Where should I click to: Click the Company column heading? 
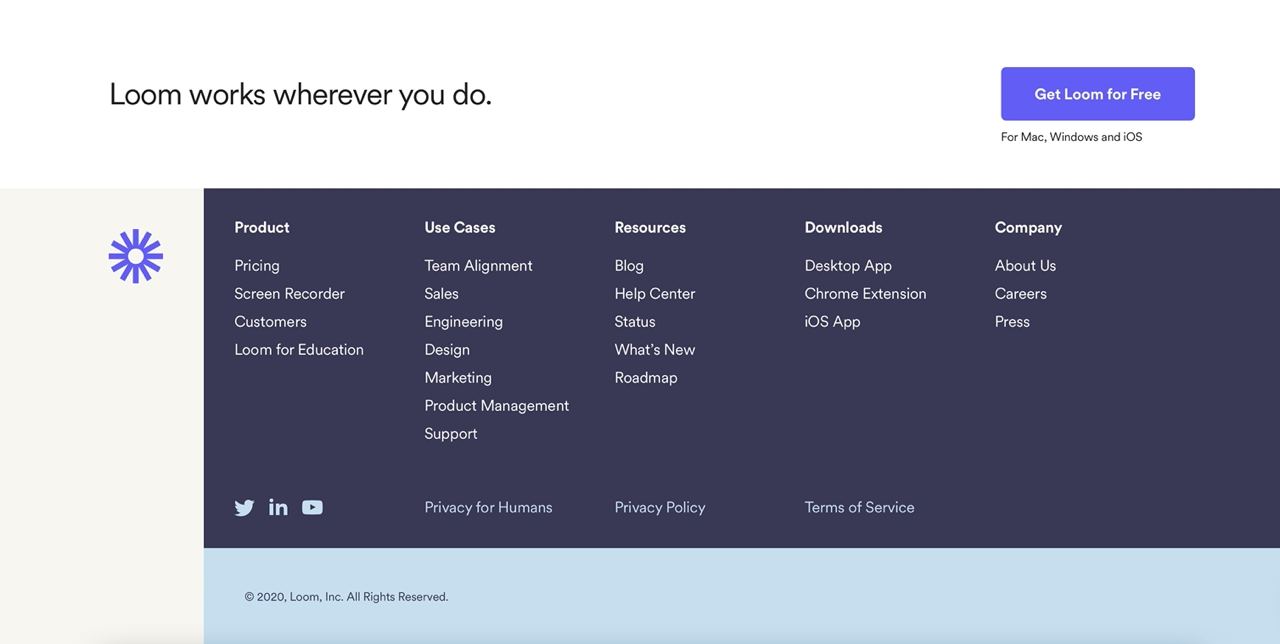tap(1028, 227)
